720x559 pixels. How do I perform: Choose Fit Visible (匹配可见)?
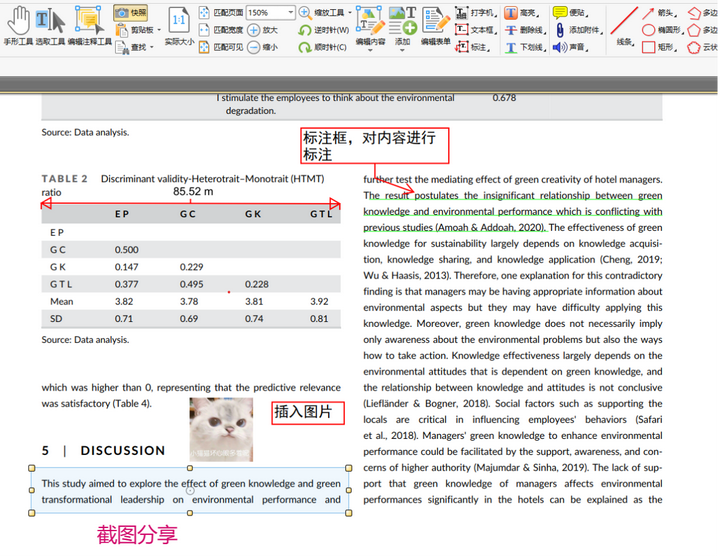221,47
